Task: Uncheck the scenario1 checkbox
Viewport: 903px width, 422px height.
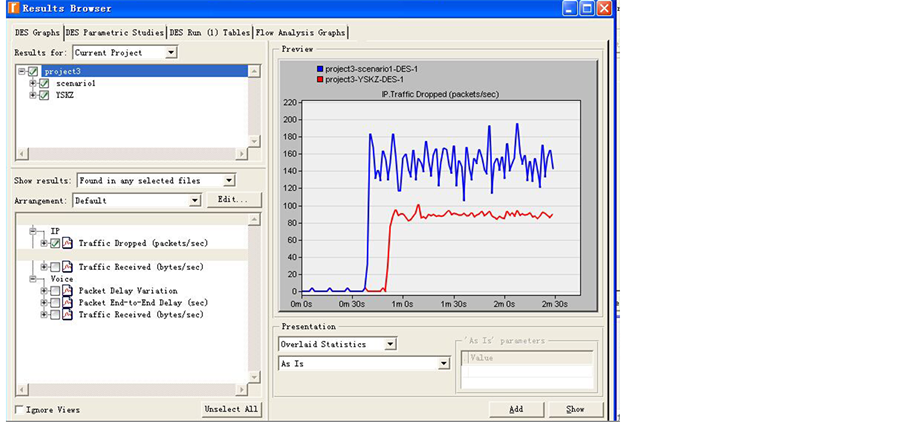Action: coord(44,84)
